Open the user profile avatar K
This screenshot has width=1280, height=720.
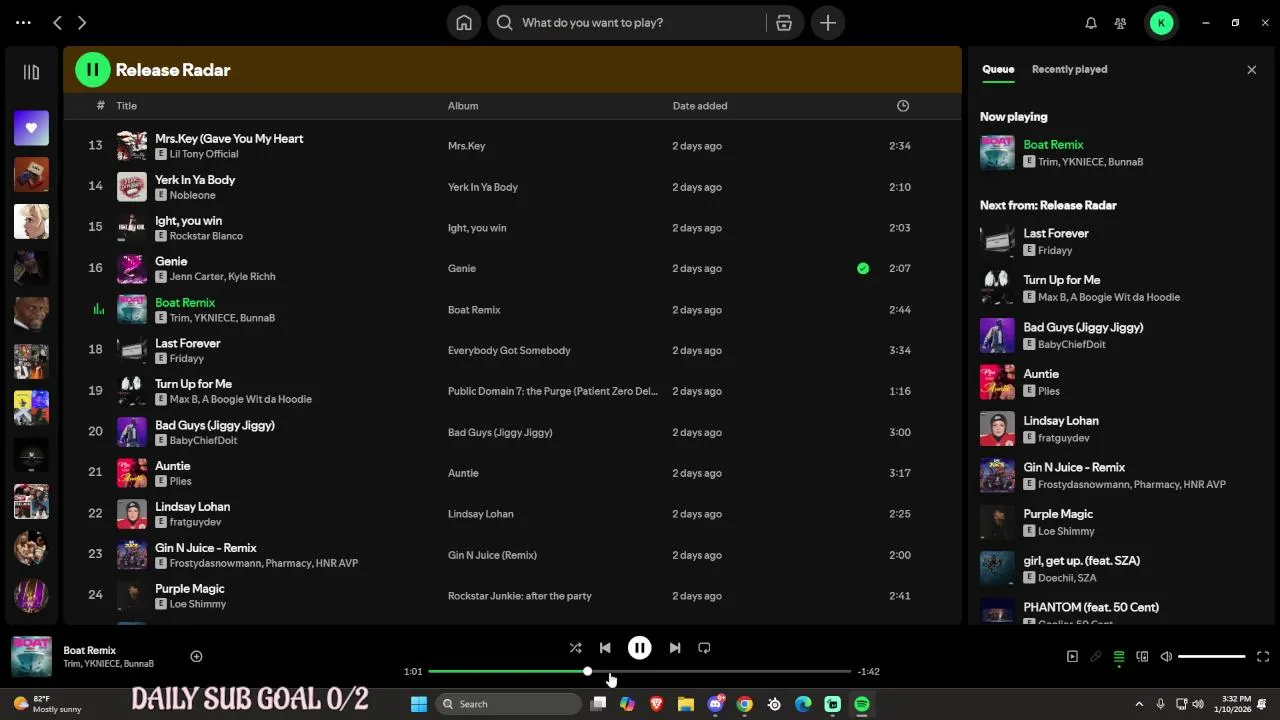1161,23
